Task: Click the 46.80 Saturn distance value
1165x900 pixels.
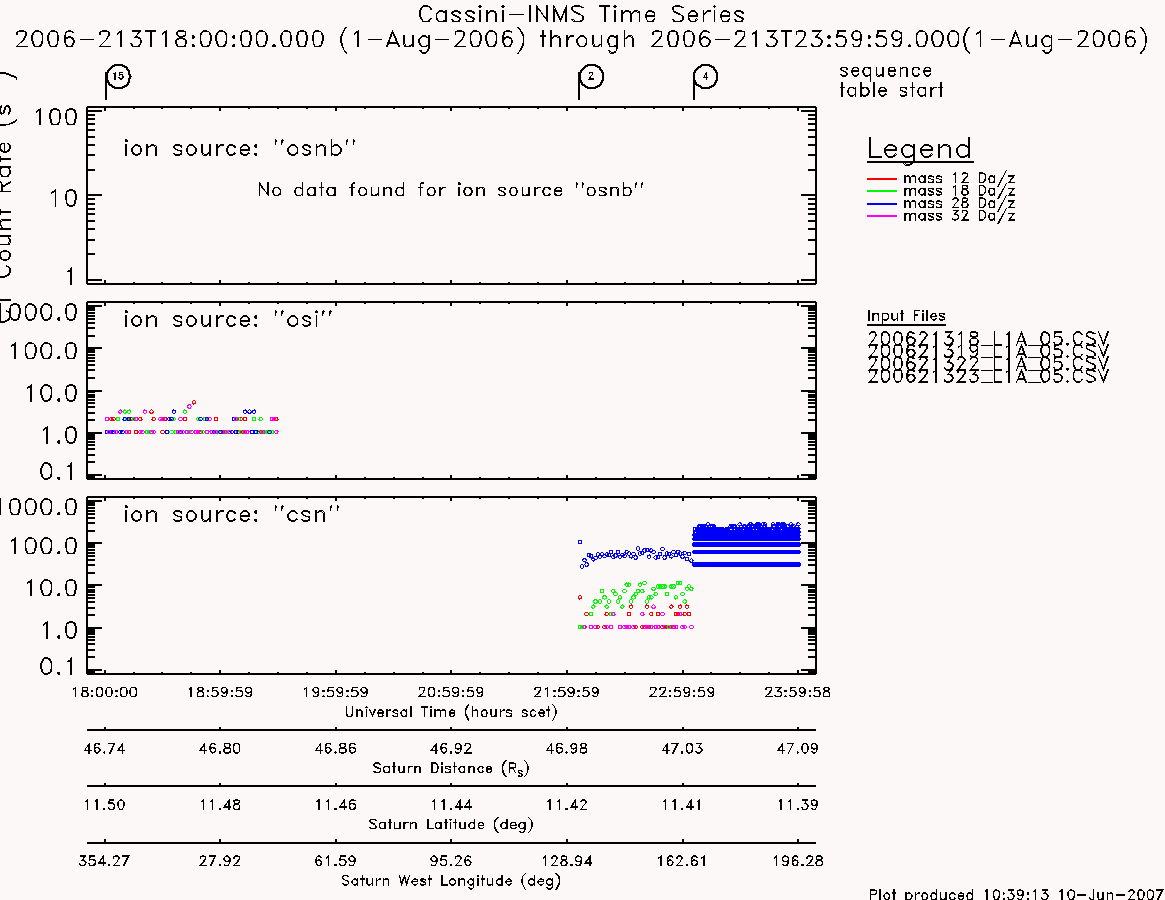Action: point(220,748)
